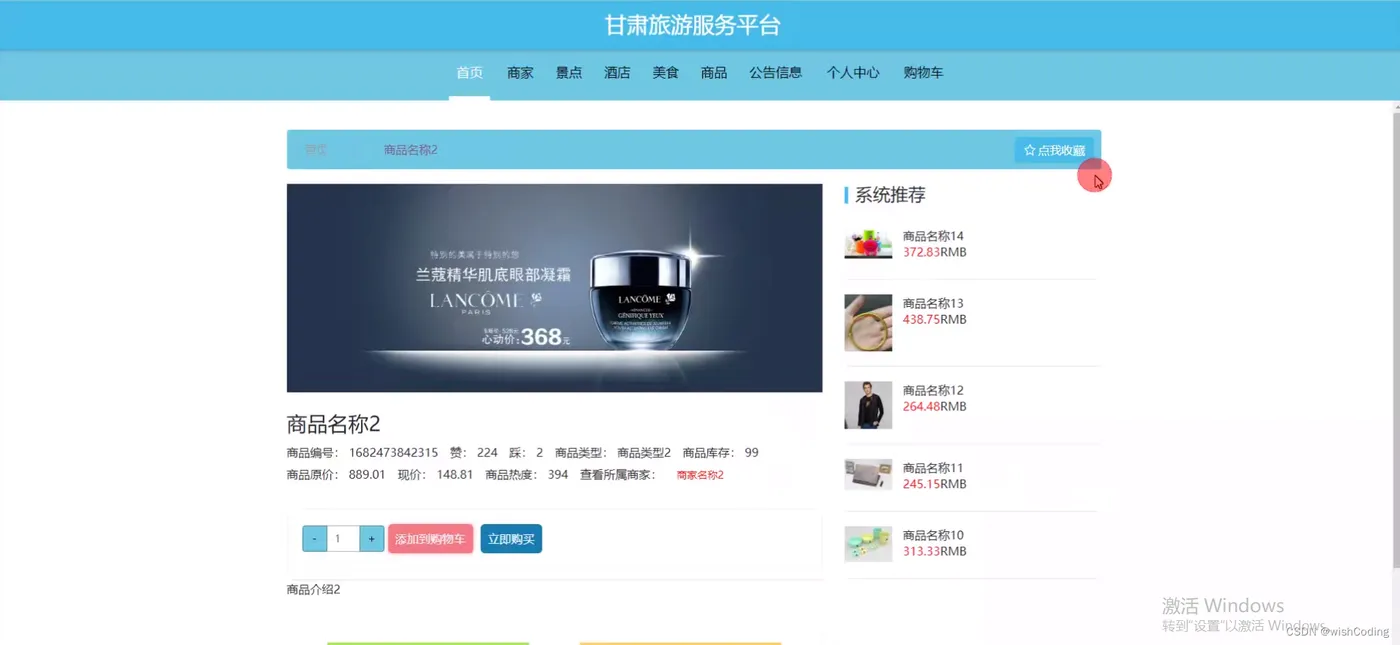
Task: Increase quantity with the plus button
Action: pos(371,539)
